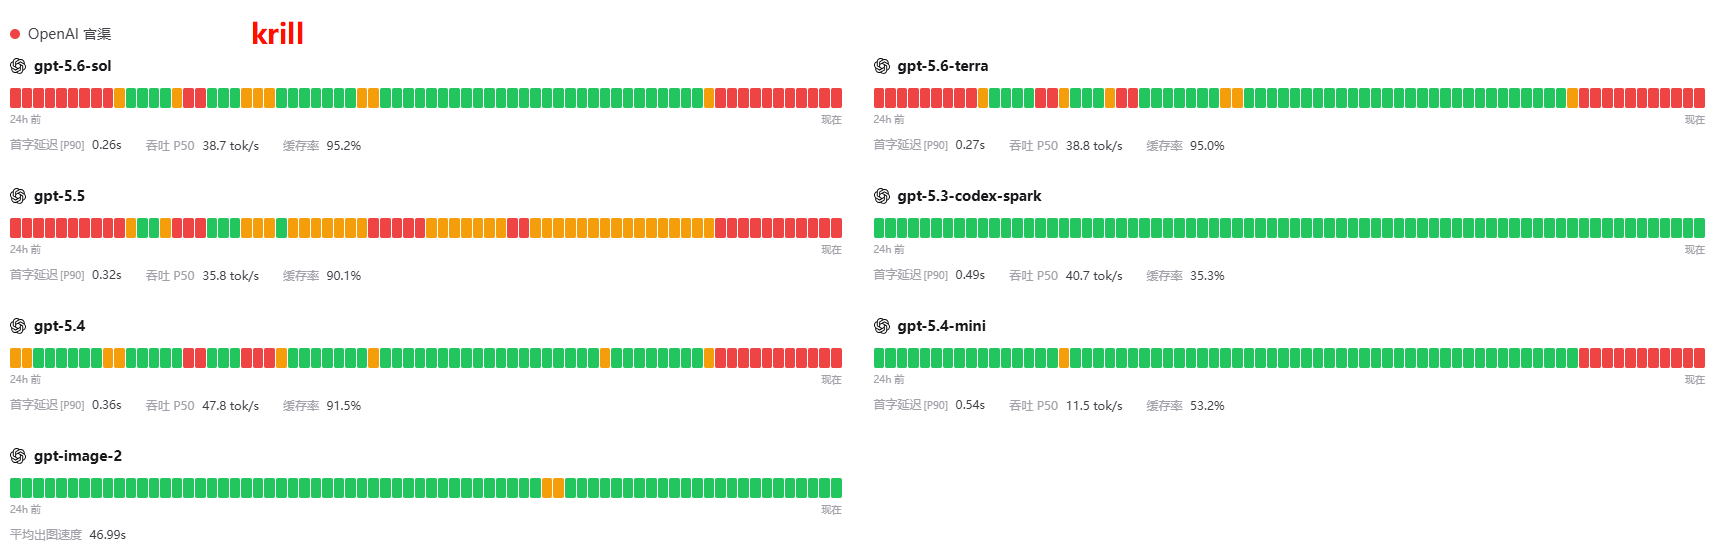Image resolution: width=1719 pixels, height=558 pixels.
Task: Select gpt-5.5 latency value 0.32s
Action: click(x=107, y=275)
